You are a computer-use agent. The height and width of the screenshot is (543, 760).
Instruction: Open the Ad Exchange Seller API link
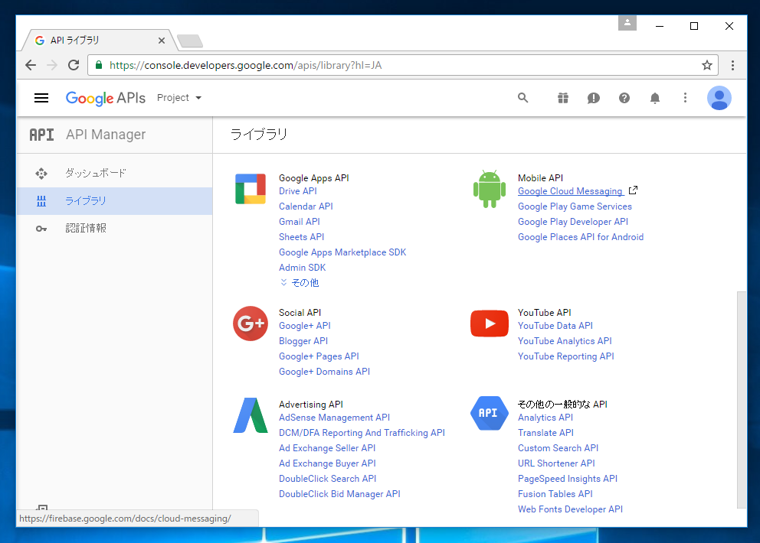coord(327,448)
